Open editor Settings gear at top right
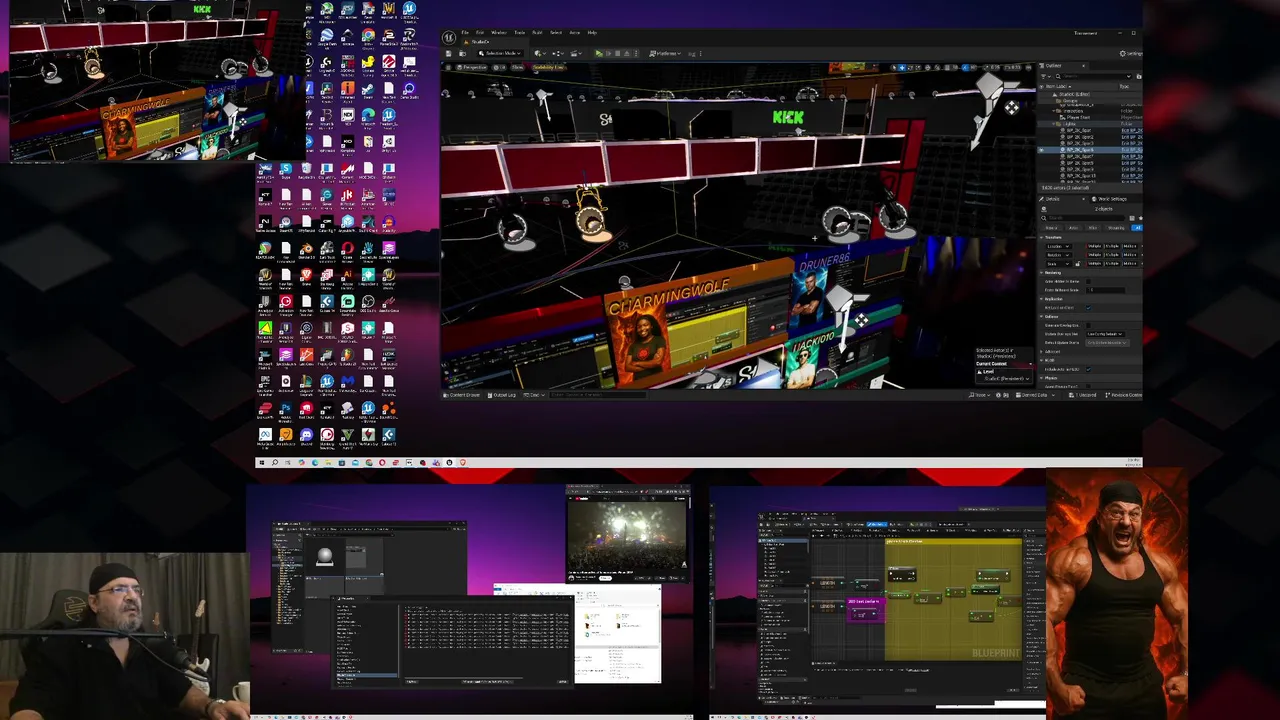Screen dimensions: 1280x720 [x=1130, y=53]
